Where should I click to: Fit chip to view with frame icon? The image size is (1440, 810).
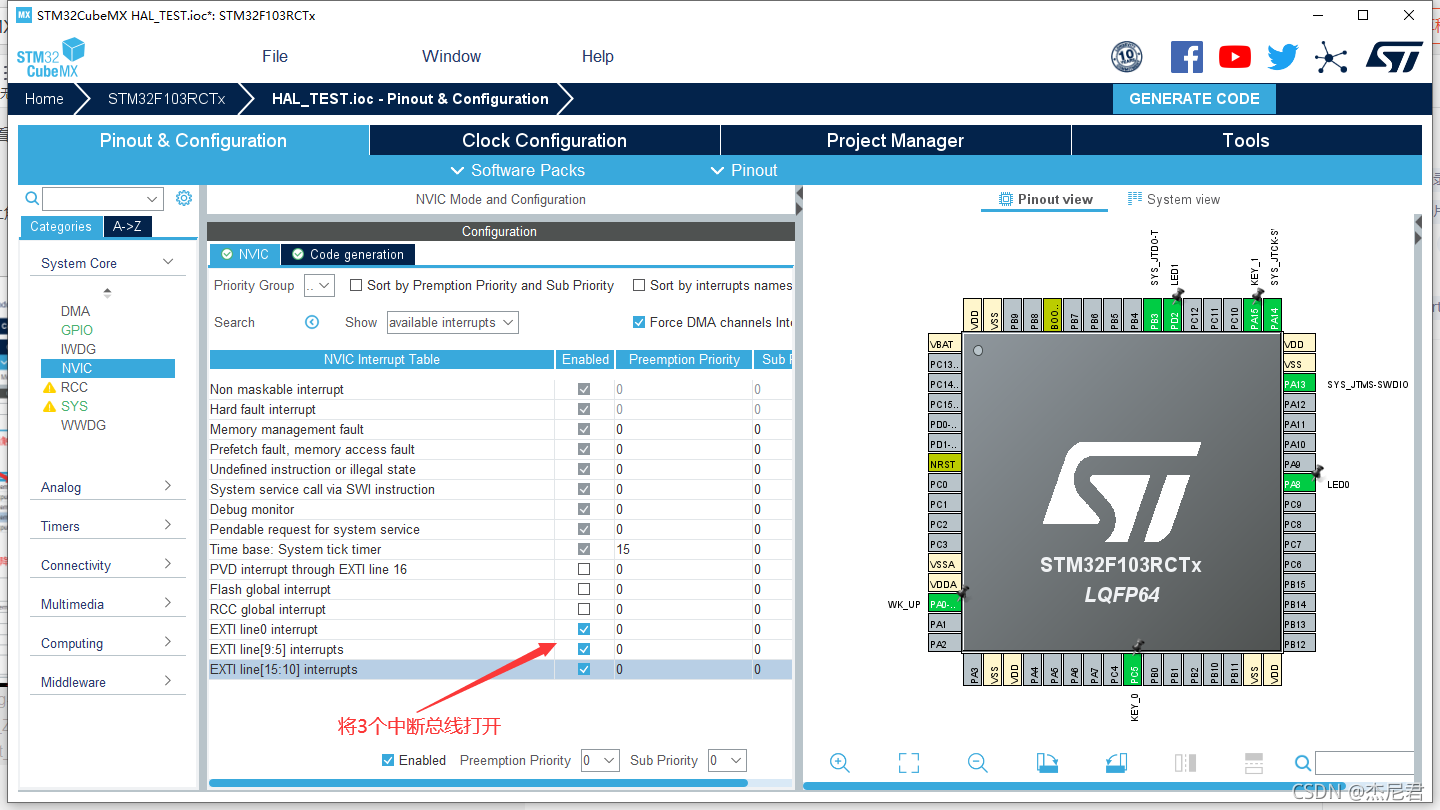(x=909, y=763)
